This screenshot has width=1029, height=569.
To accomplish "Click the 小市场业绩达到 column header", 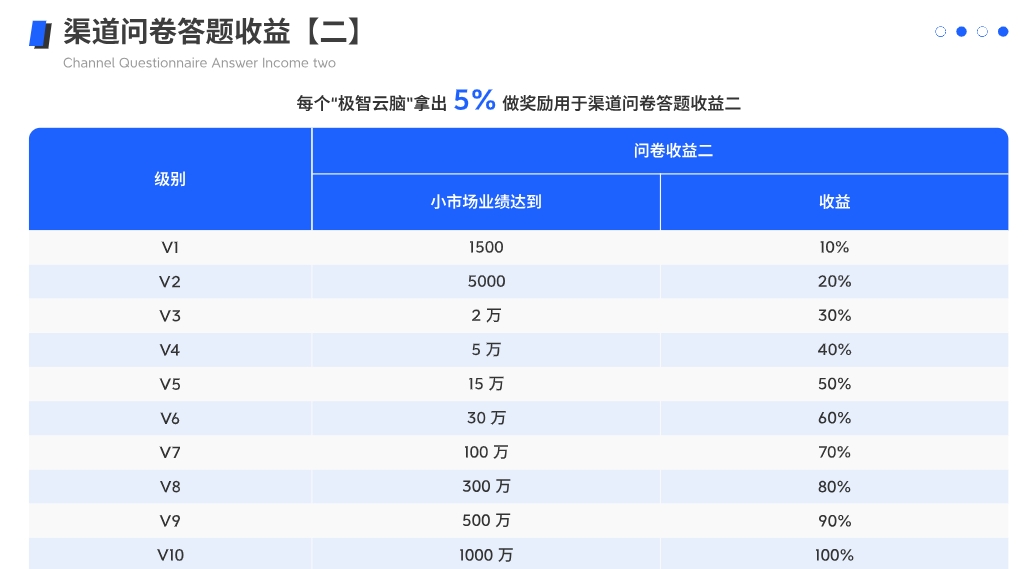I will (x=486, y=202).
